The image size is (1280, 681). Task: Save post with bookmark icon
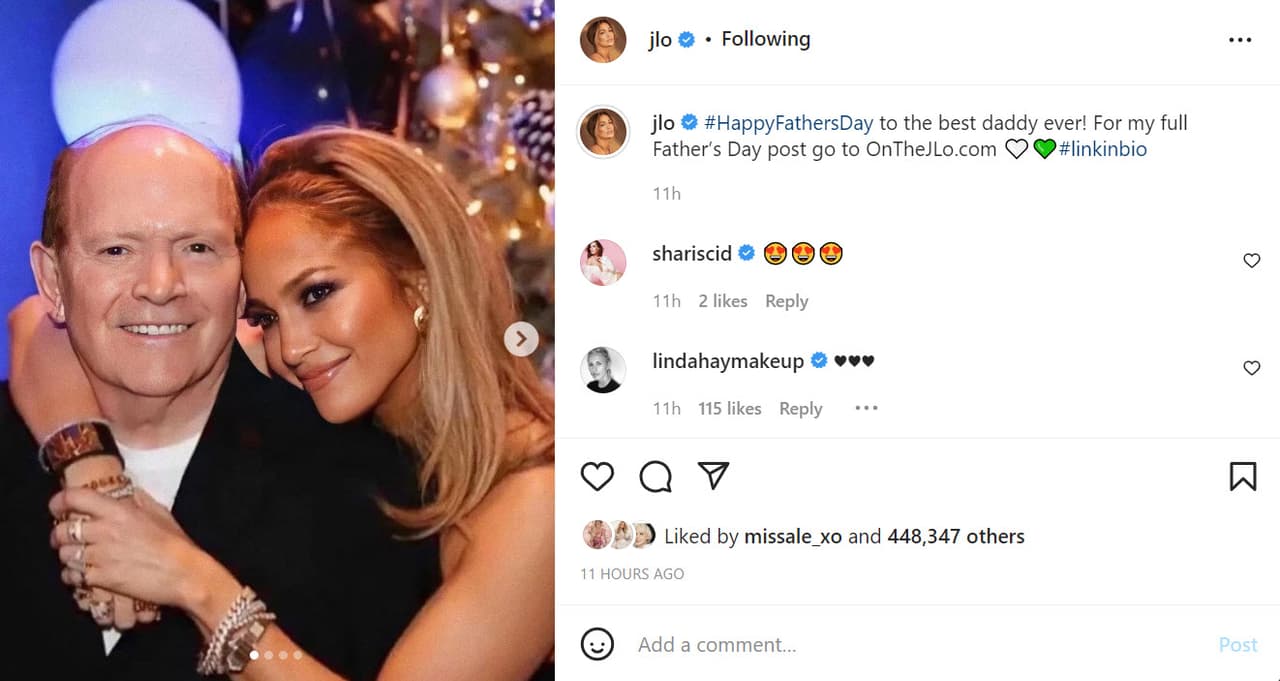coord(1242,477)
